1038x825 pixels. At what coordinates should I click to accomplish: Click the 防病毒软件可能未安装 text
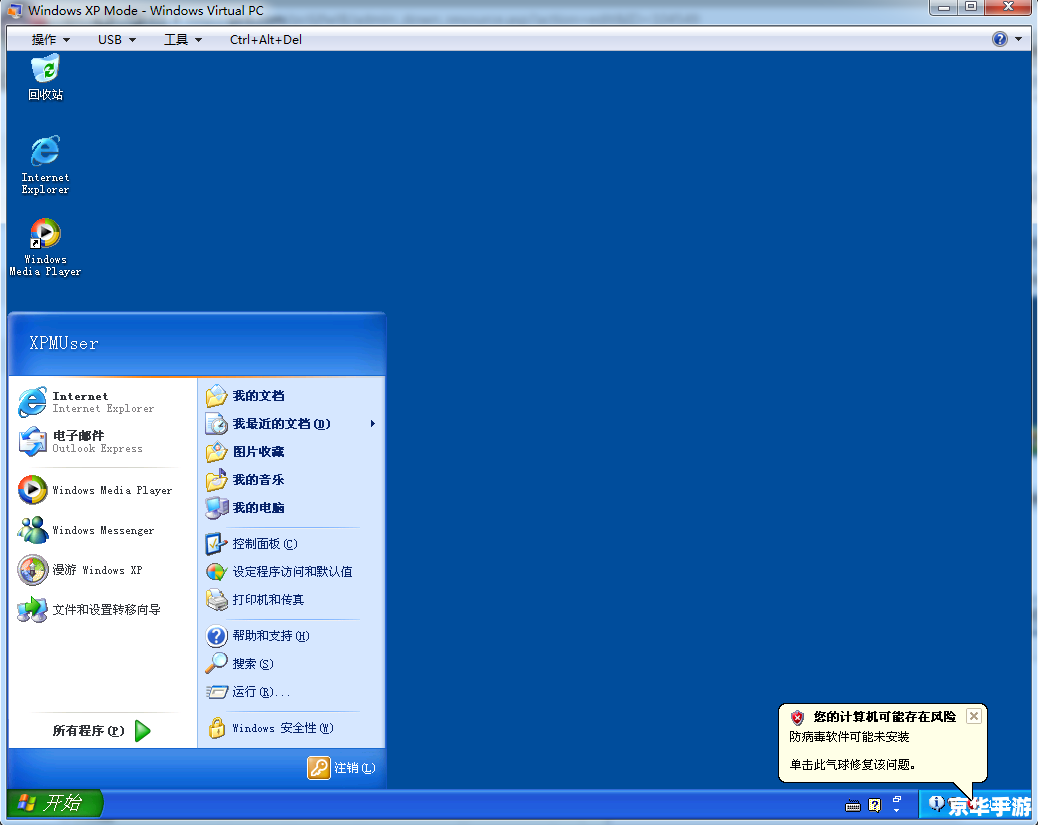coord(849,737)
